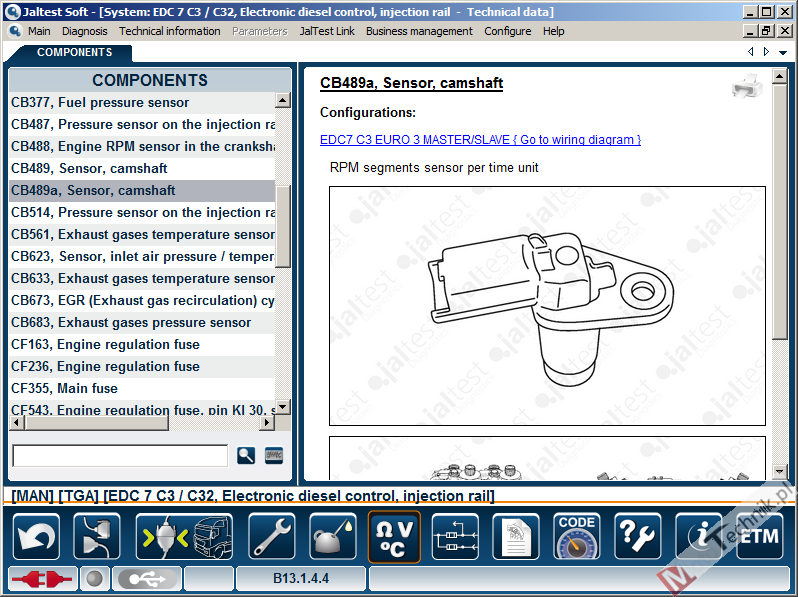Select CB623, Sensor, inlet air pressure

tap(142, 256)
